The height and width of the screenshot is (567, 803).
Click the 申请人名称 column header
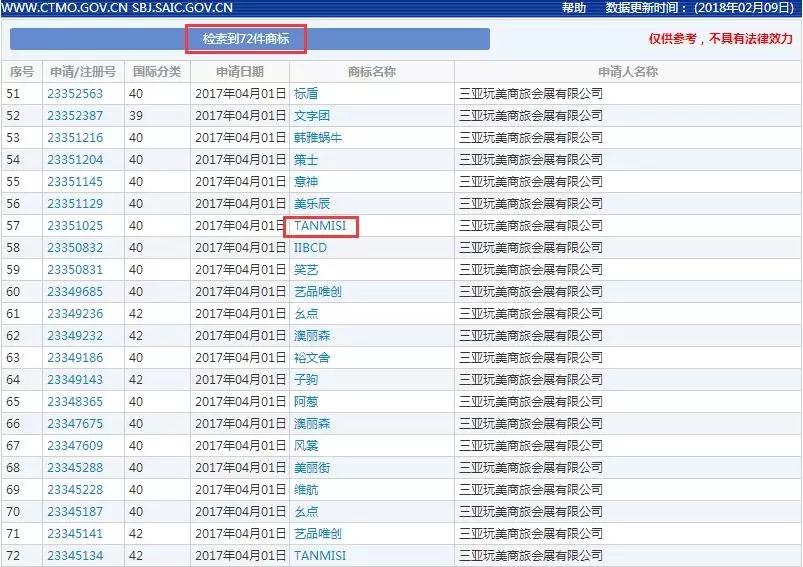(627, 72)
